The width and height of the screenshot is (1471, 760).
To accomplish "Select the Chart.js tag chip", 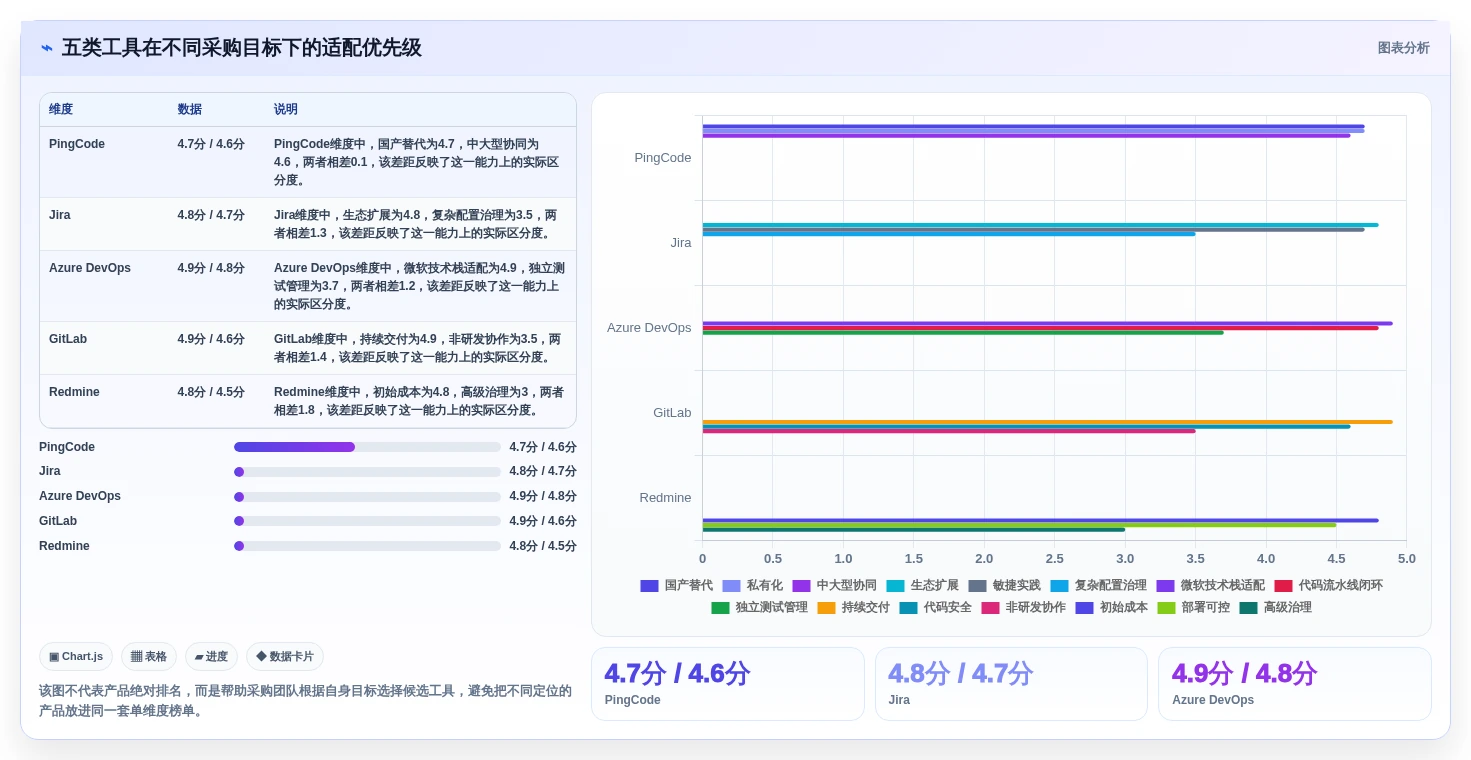I will [x=76, y=657].
